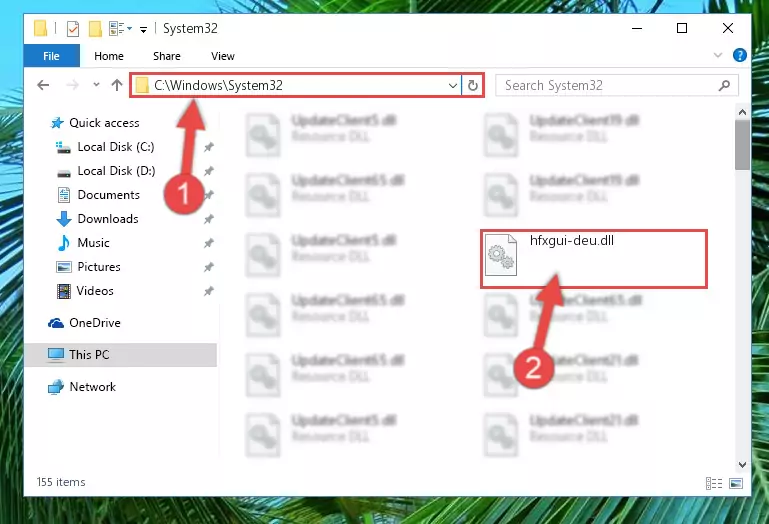Open Local Disk (C:) in sidebar
Viewport: 769px width, 524px height.
coord(116,147)
